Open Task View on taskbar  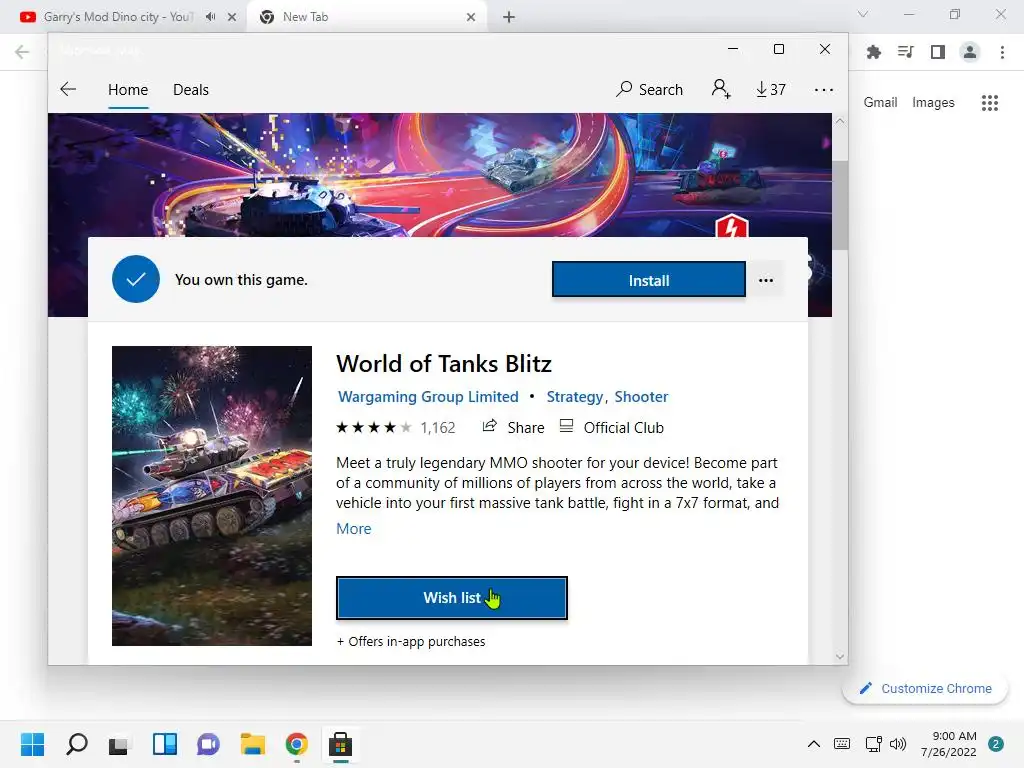click(x=120, y=744)
